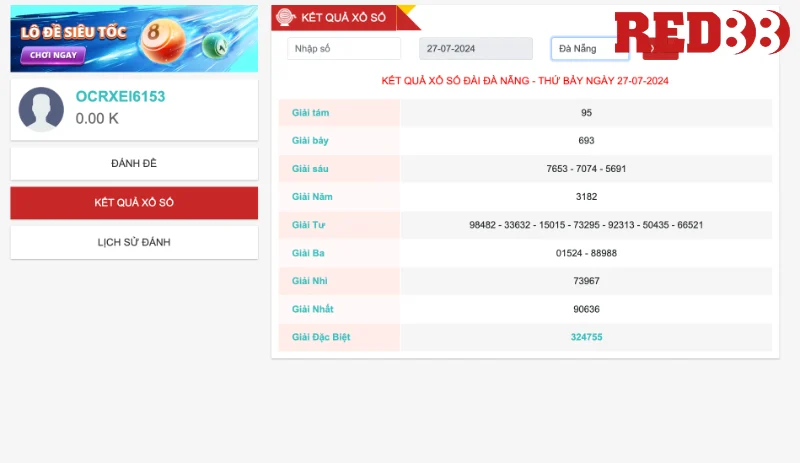Screen dimensions: 800x463
Task: Click the lottery ball icon in results header
Action: click(285, 17)
